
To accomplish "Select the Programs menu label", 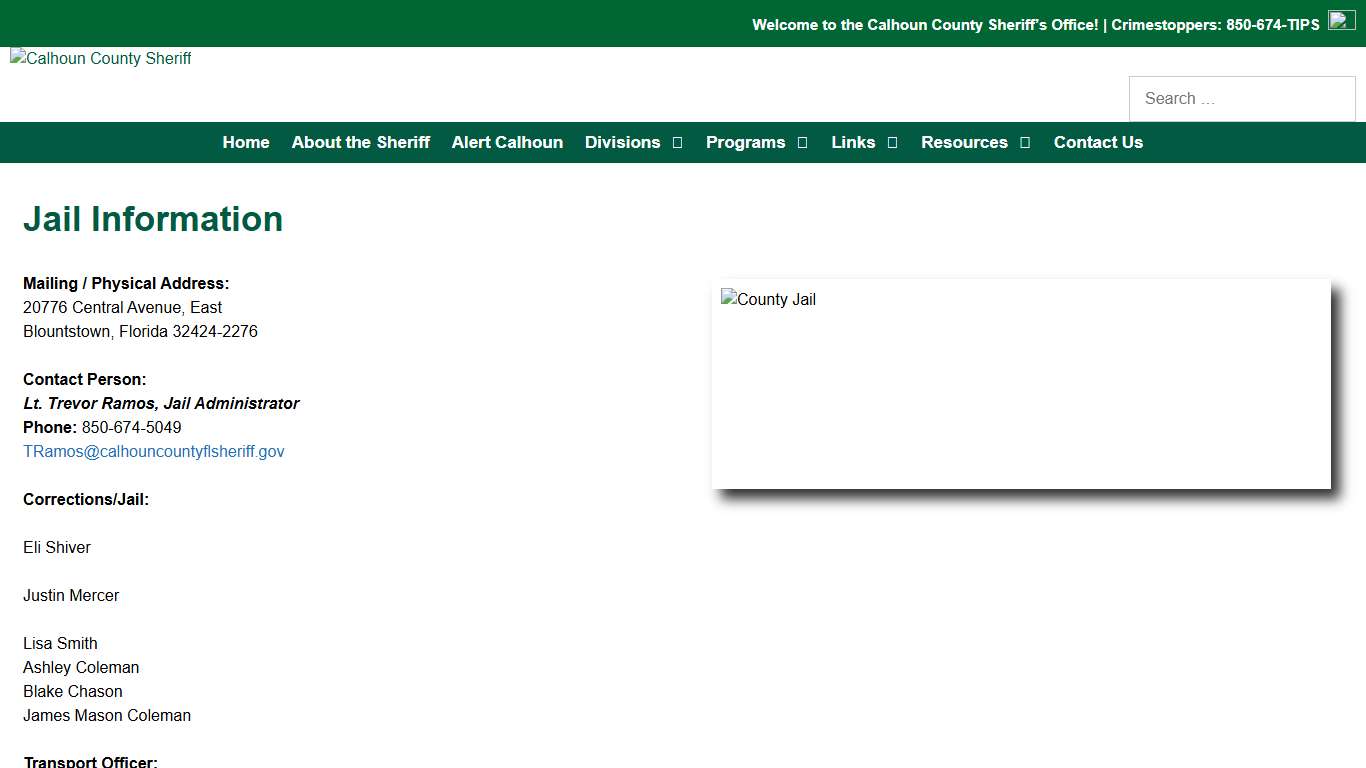I will click(745, 142).
